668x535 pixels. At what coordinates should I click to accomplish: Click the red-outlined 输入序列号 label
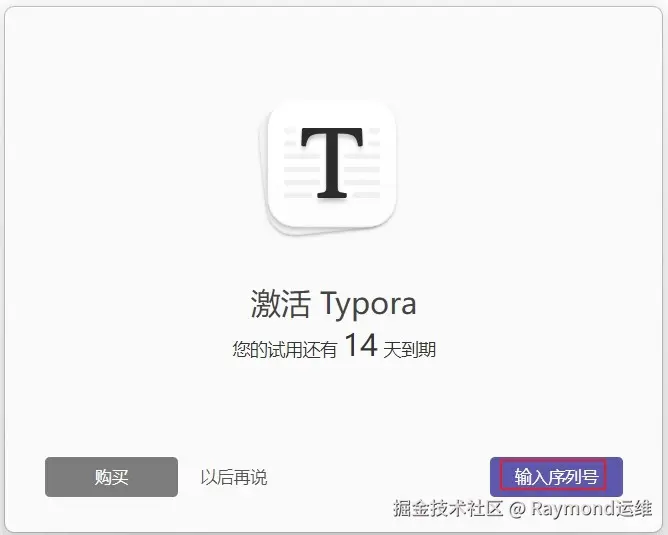[553, 476]
